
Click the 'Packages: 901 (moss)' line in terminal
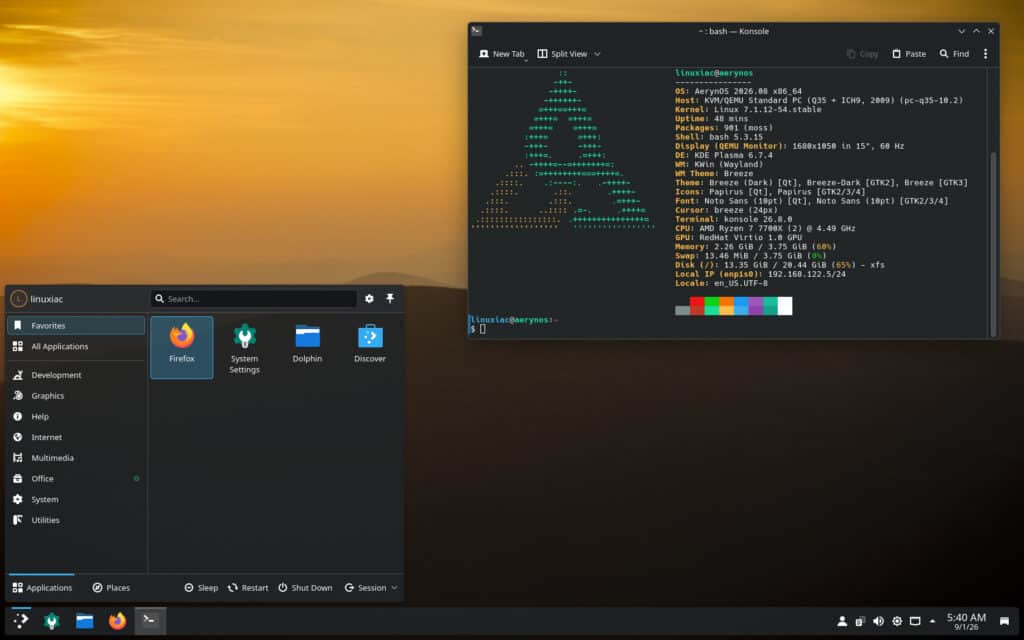pos(724,128)
